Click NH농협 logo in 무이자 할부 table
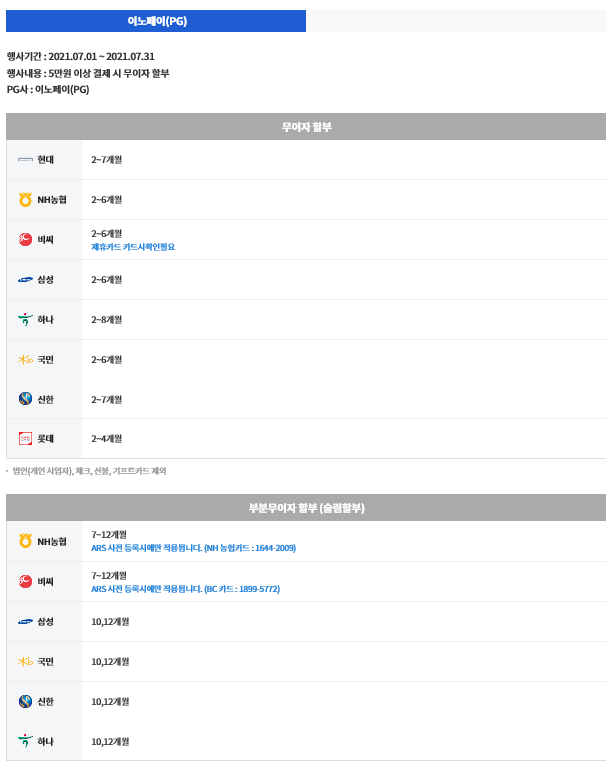 [26, 200]
